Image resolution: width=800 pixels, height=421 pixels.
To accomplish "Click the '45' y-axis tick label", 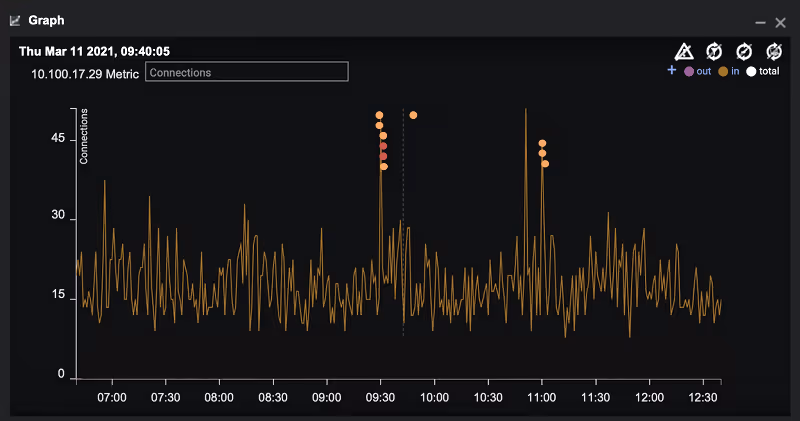I will [58, 138].
